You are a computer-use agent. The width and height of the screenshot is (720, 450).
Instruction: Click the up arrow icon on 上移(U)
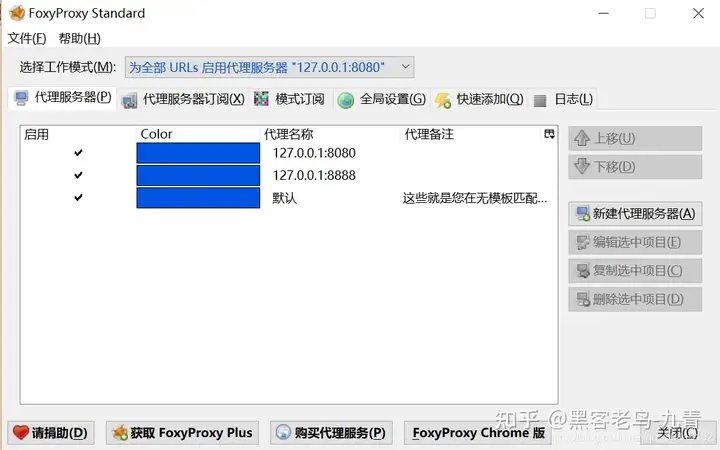(x=582, y=138)
